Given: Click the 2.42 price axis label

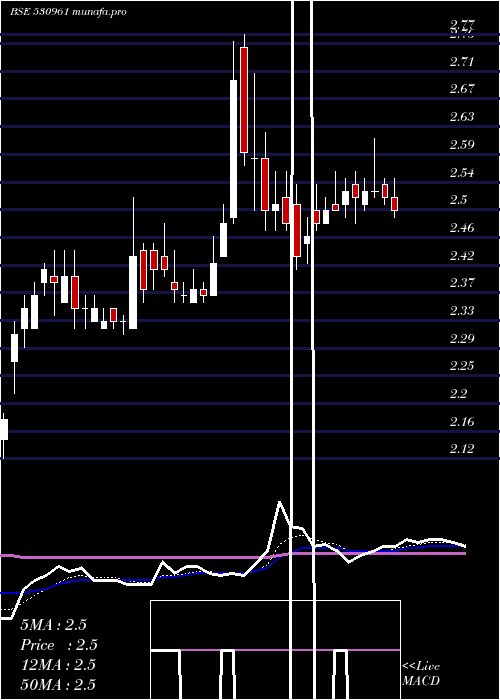Looking at the screenshot, I should click(462, 256).
